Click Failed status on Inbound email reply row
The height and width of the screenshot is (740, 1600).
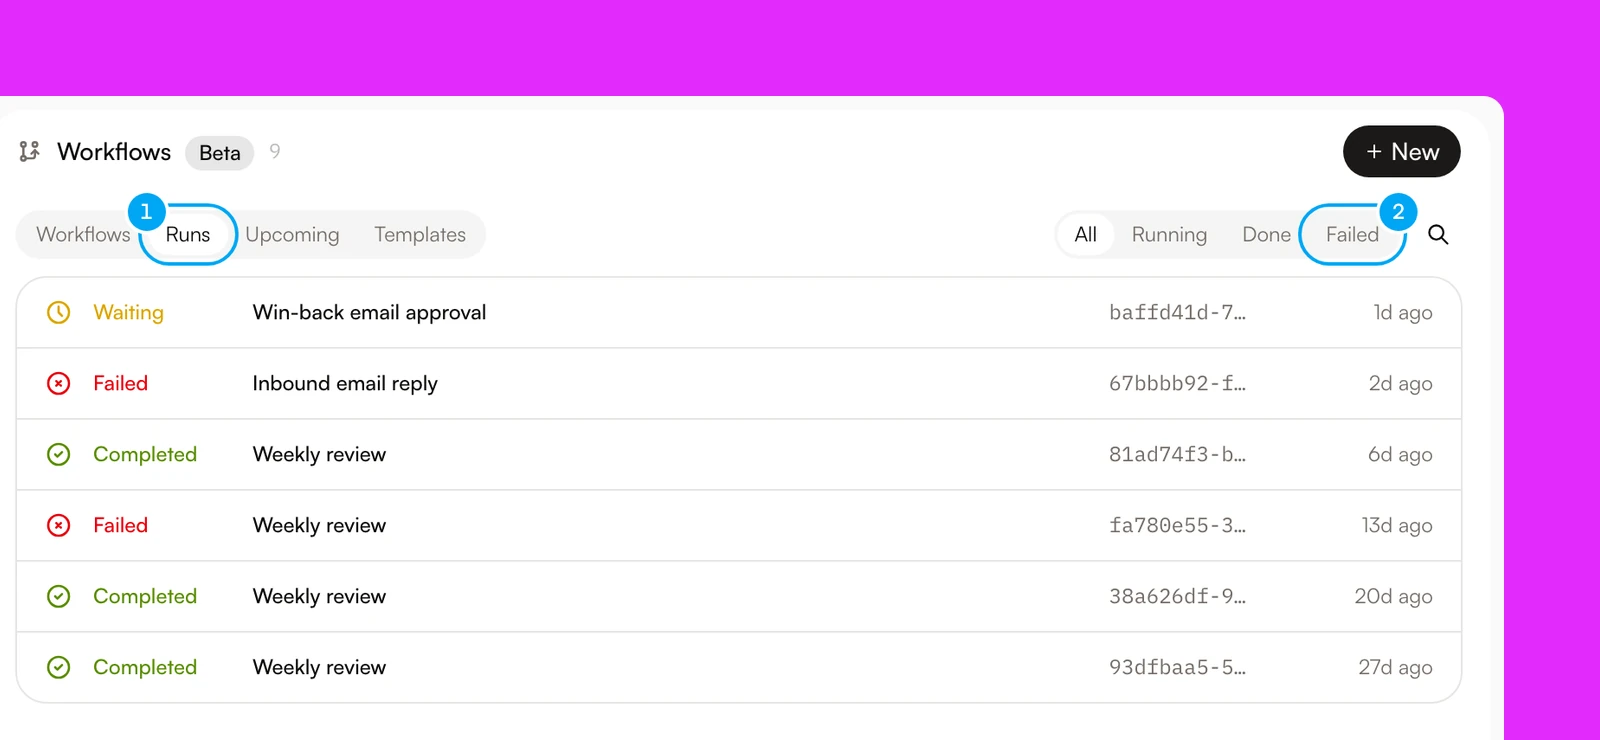pos(120,383)
